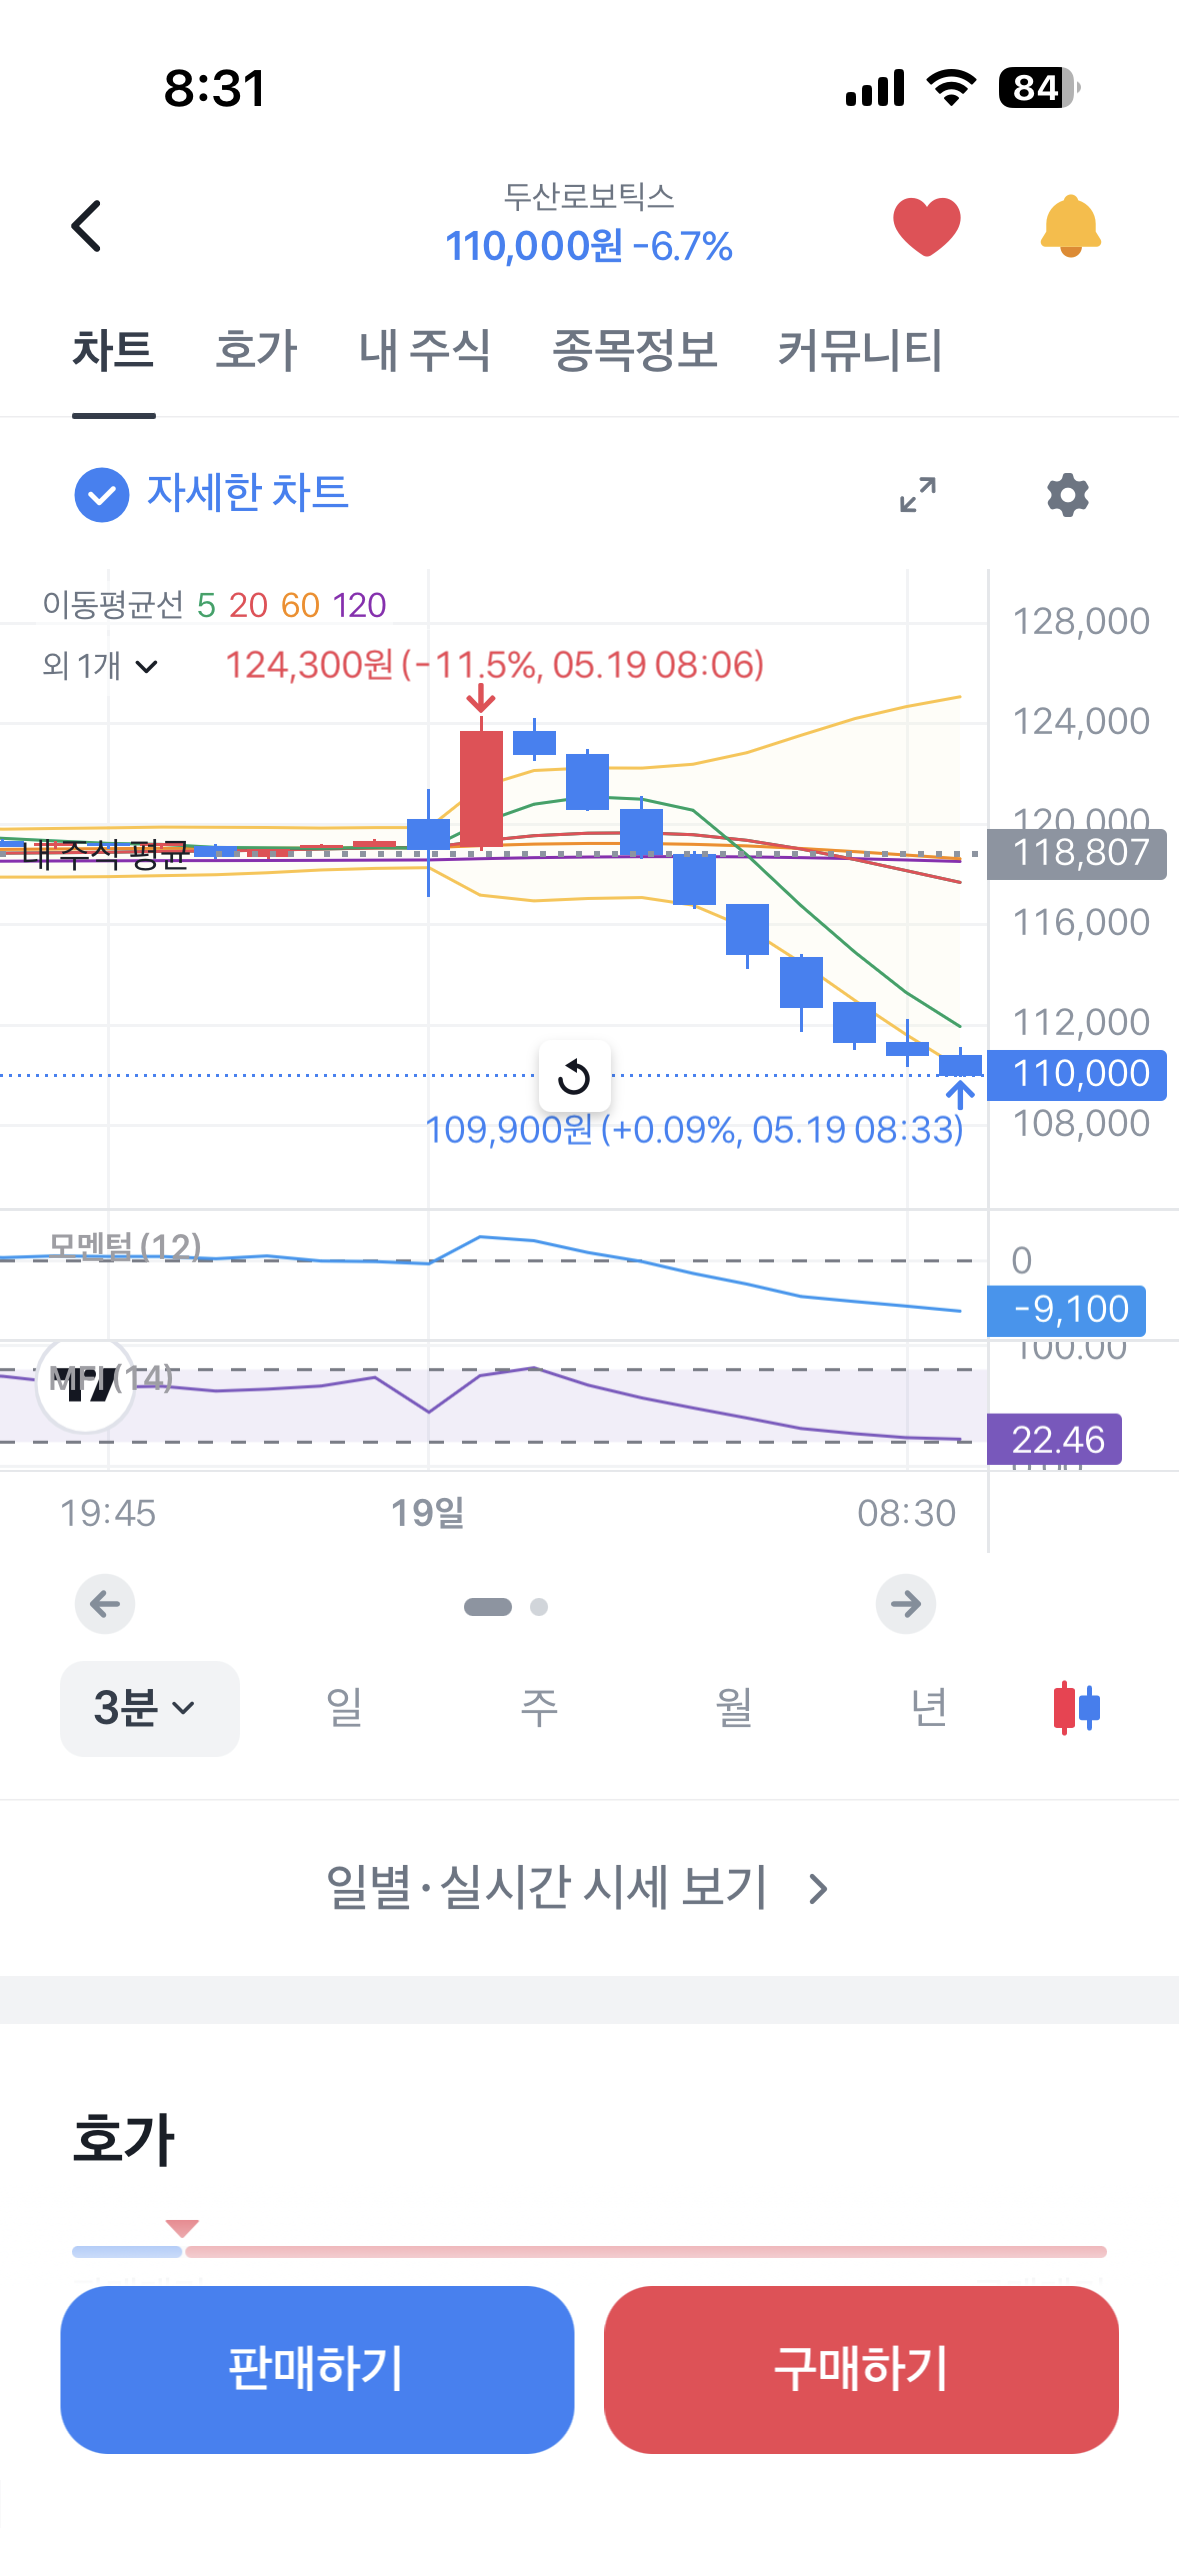This screenshot has width=1179, height=2556.
Task: Tap the 판매하기 sell button
Action: coord(317,2369)
